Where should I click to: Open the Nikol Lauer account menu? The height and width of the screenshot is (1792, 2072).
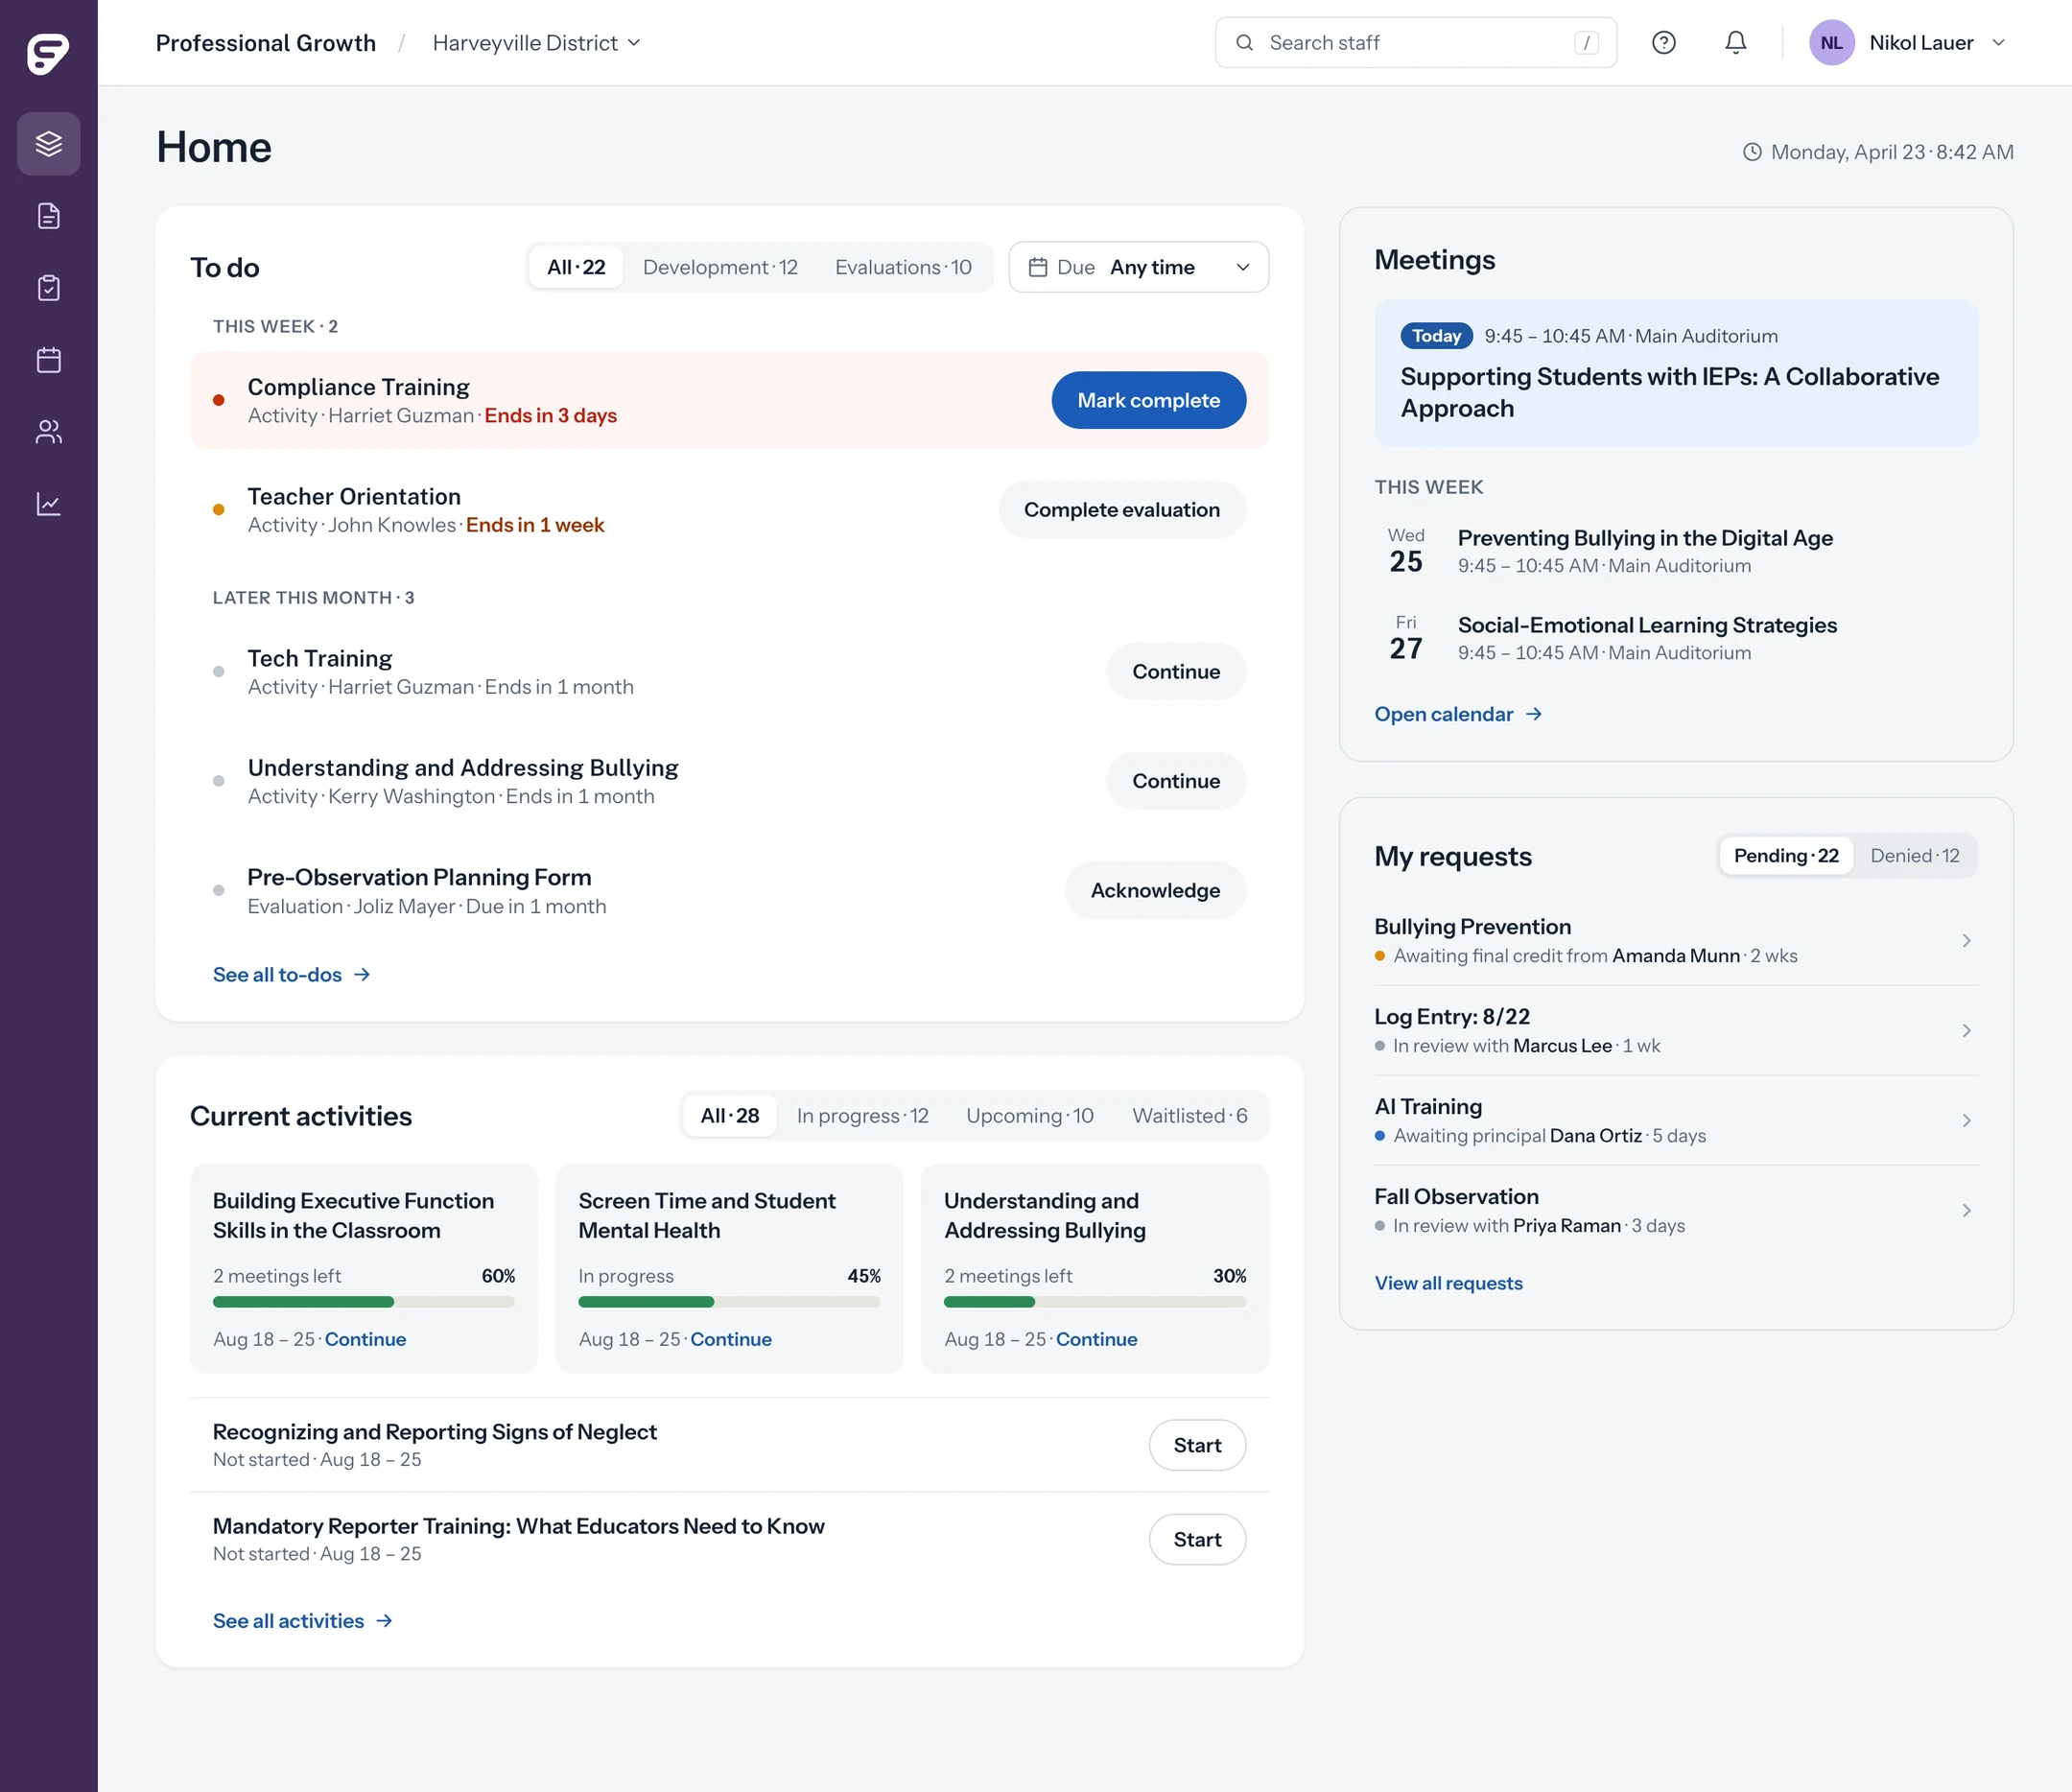1909,43
